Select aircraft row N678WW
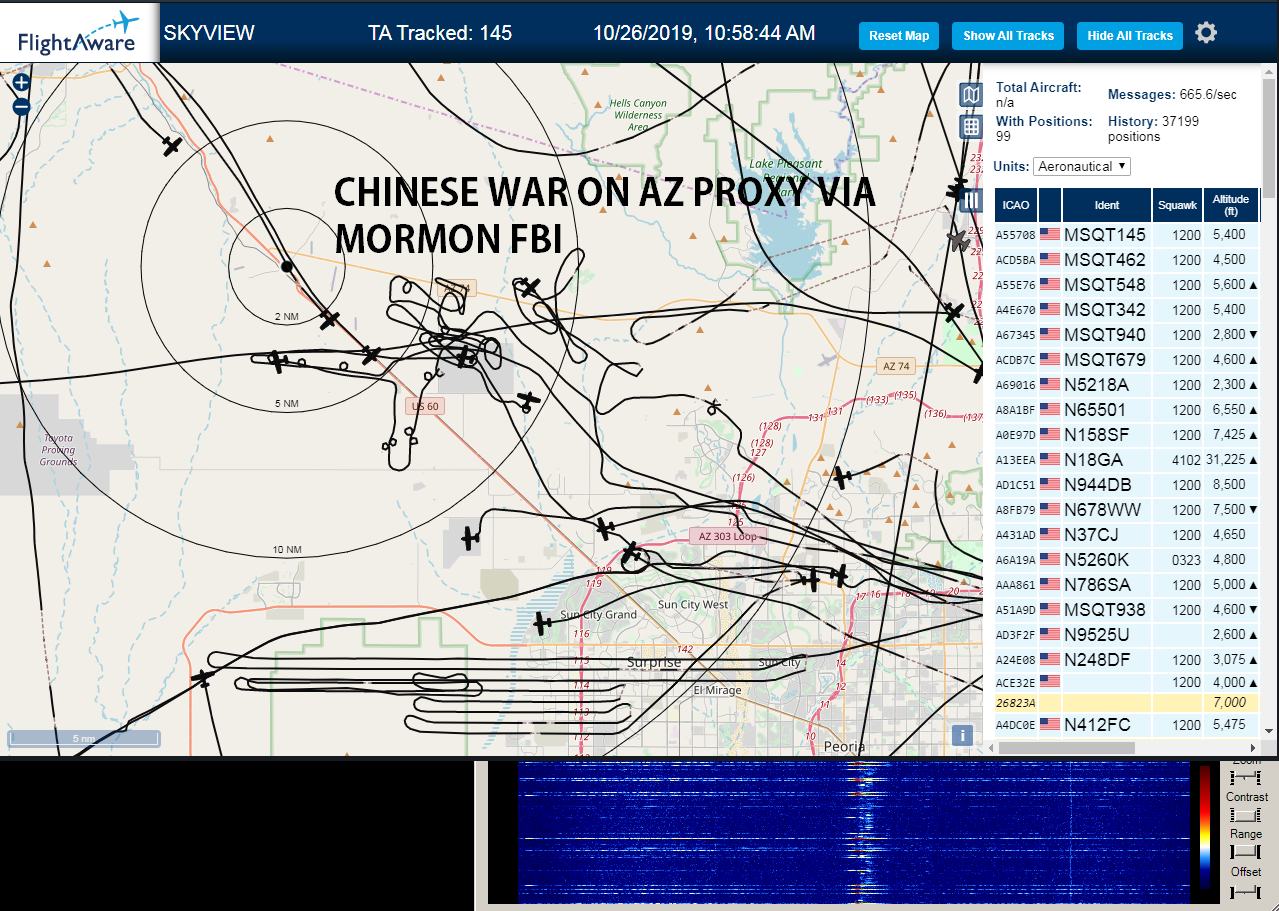Viewport: 1279px width, 911px height. (1126, 510)
